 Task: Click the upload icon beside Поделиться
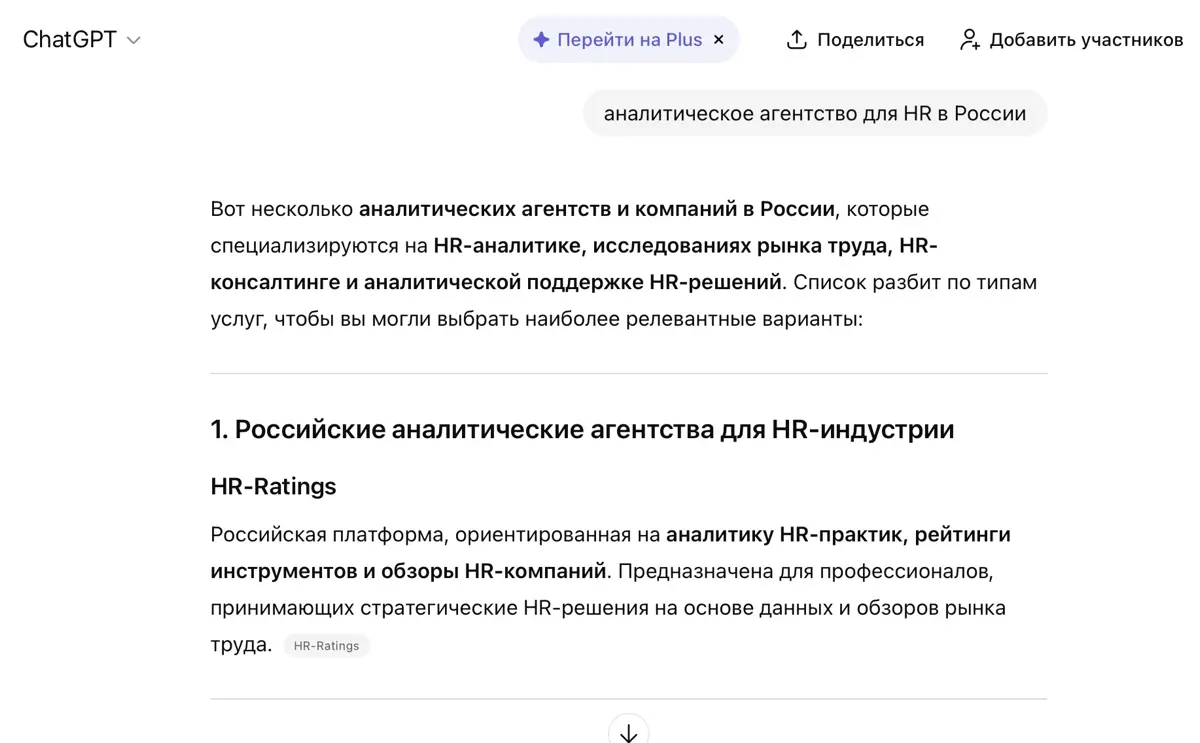point(795,38)
